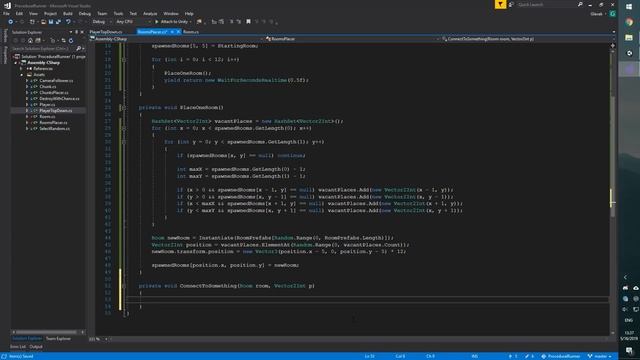Collapse the for loop at line 18
640x360 pixels.
(x=124, y=60)
